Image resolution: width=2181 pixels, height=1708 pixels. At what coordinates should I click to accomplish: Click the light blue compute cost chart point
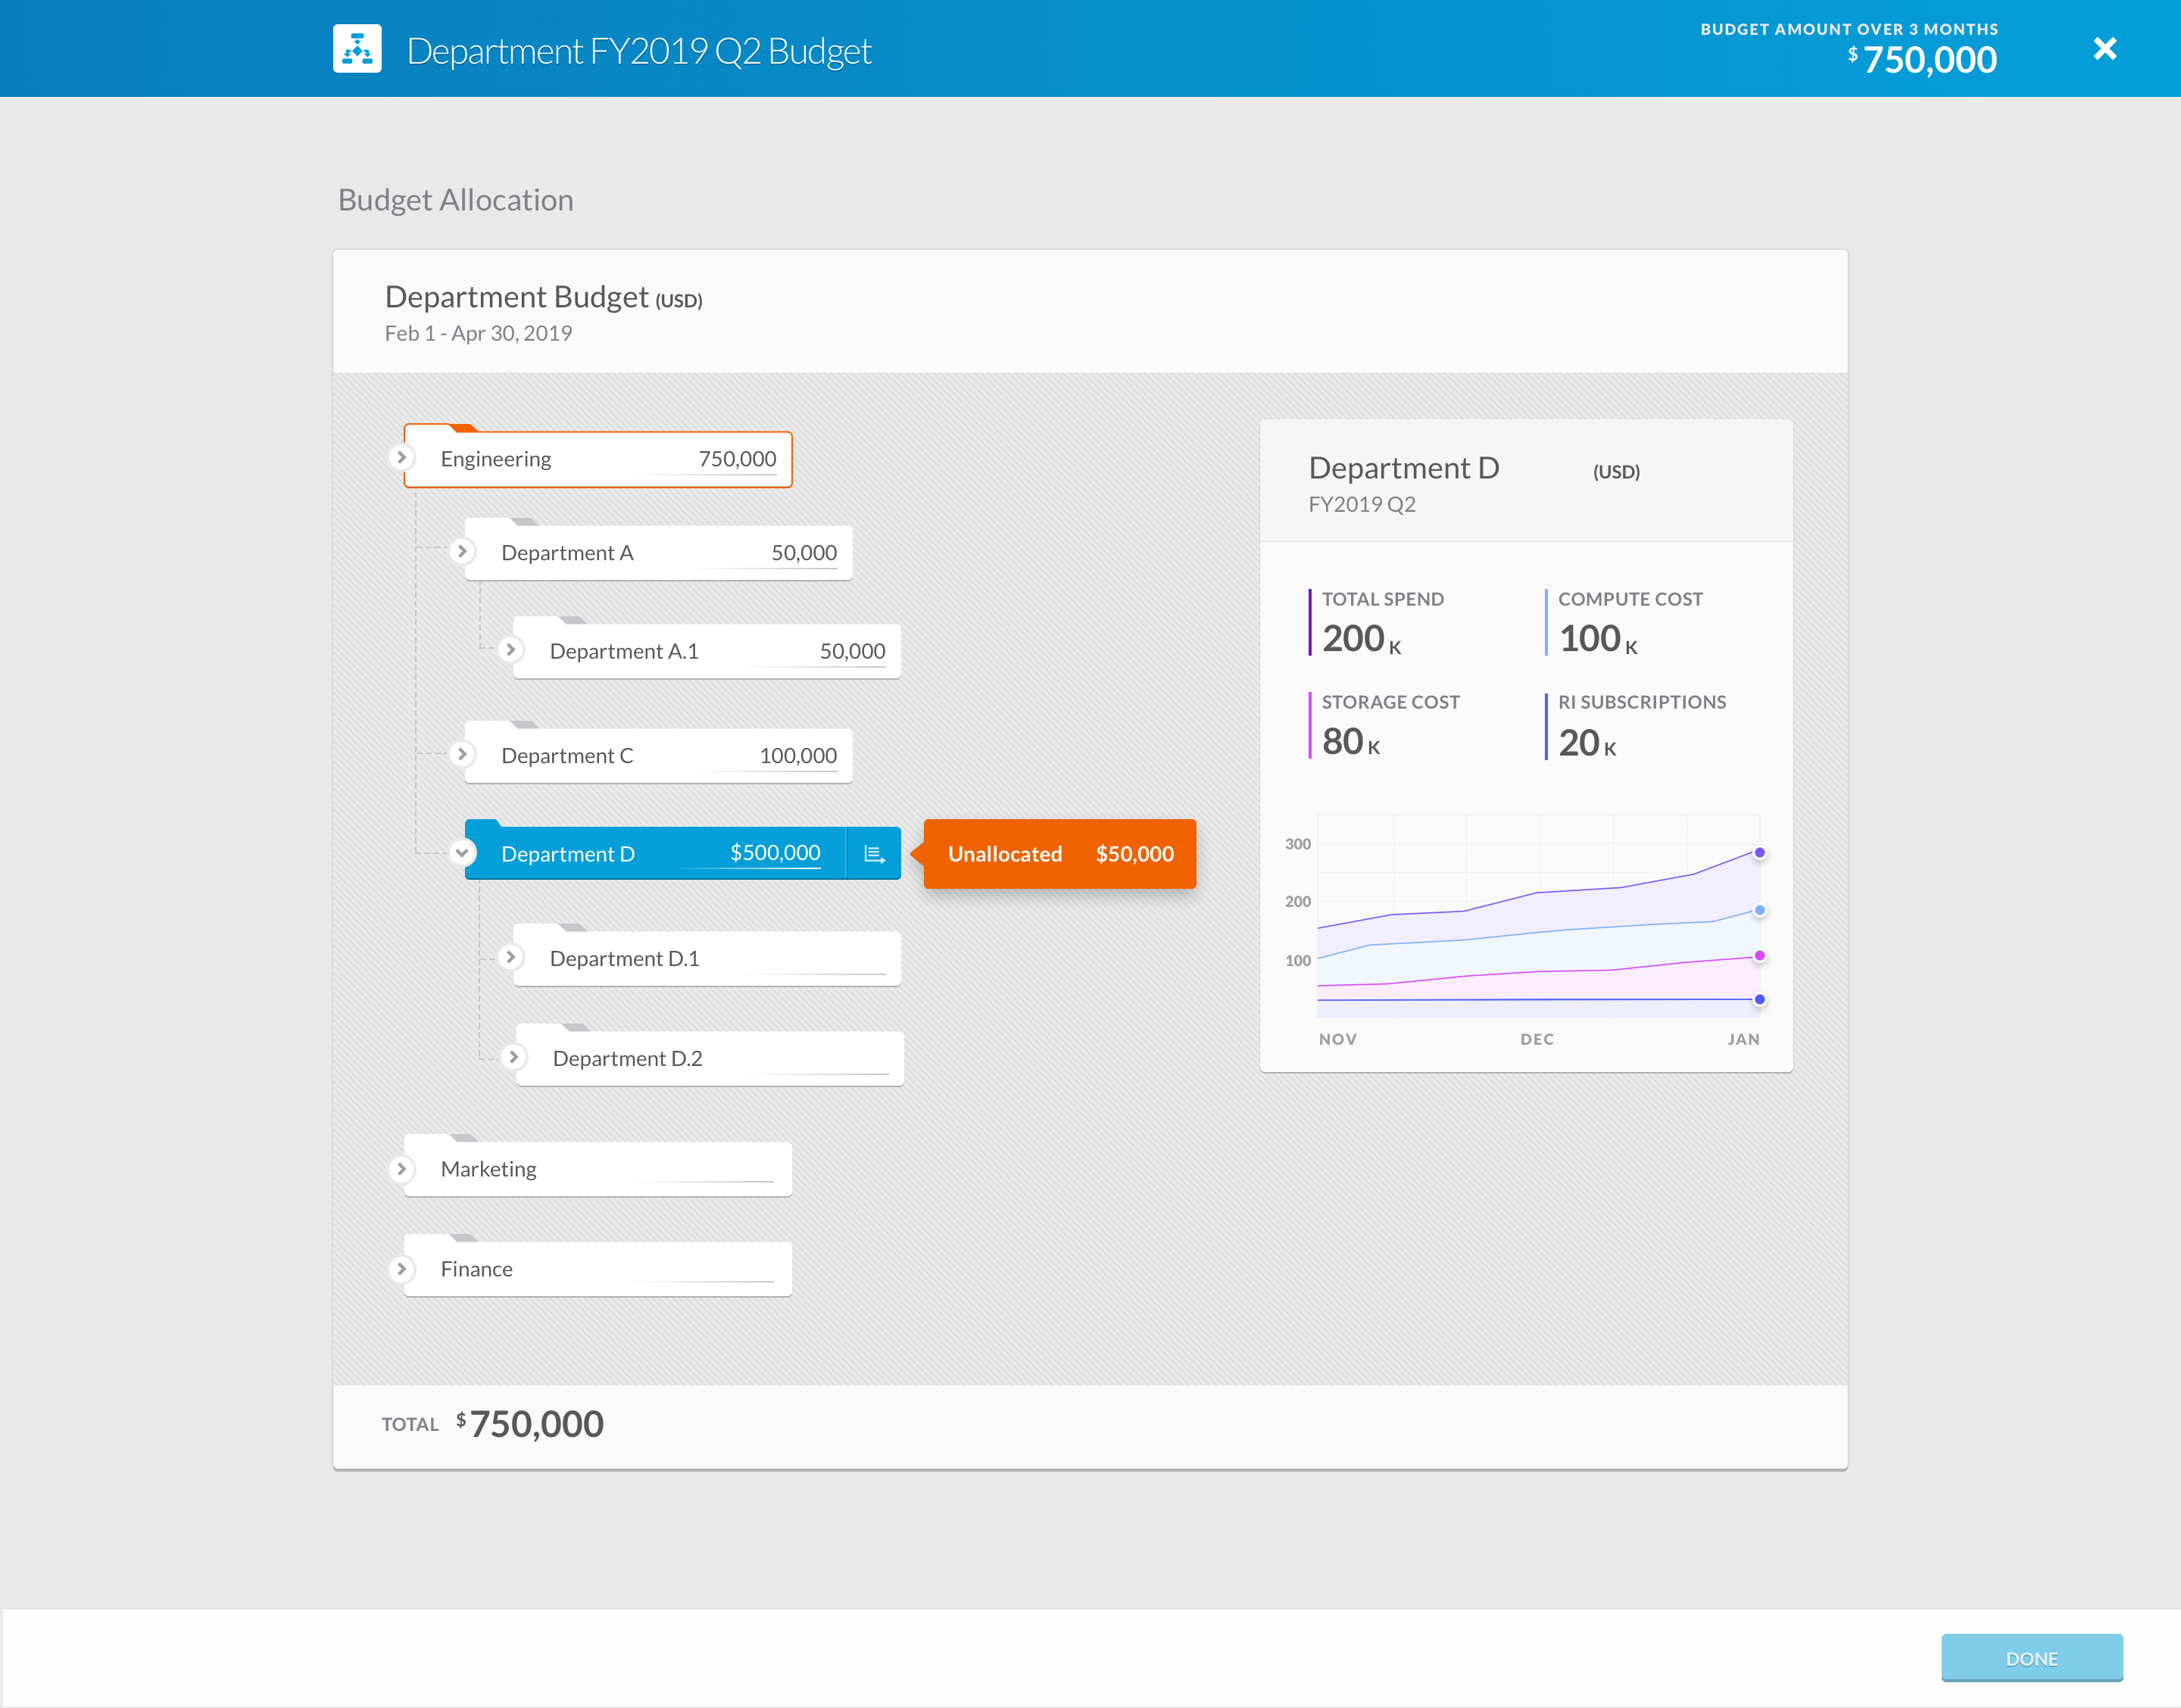click(x=1759, y=910)
